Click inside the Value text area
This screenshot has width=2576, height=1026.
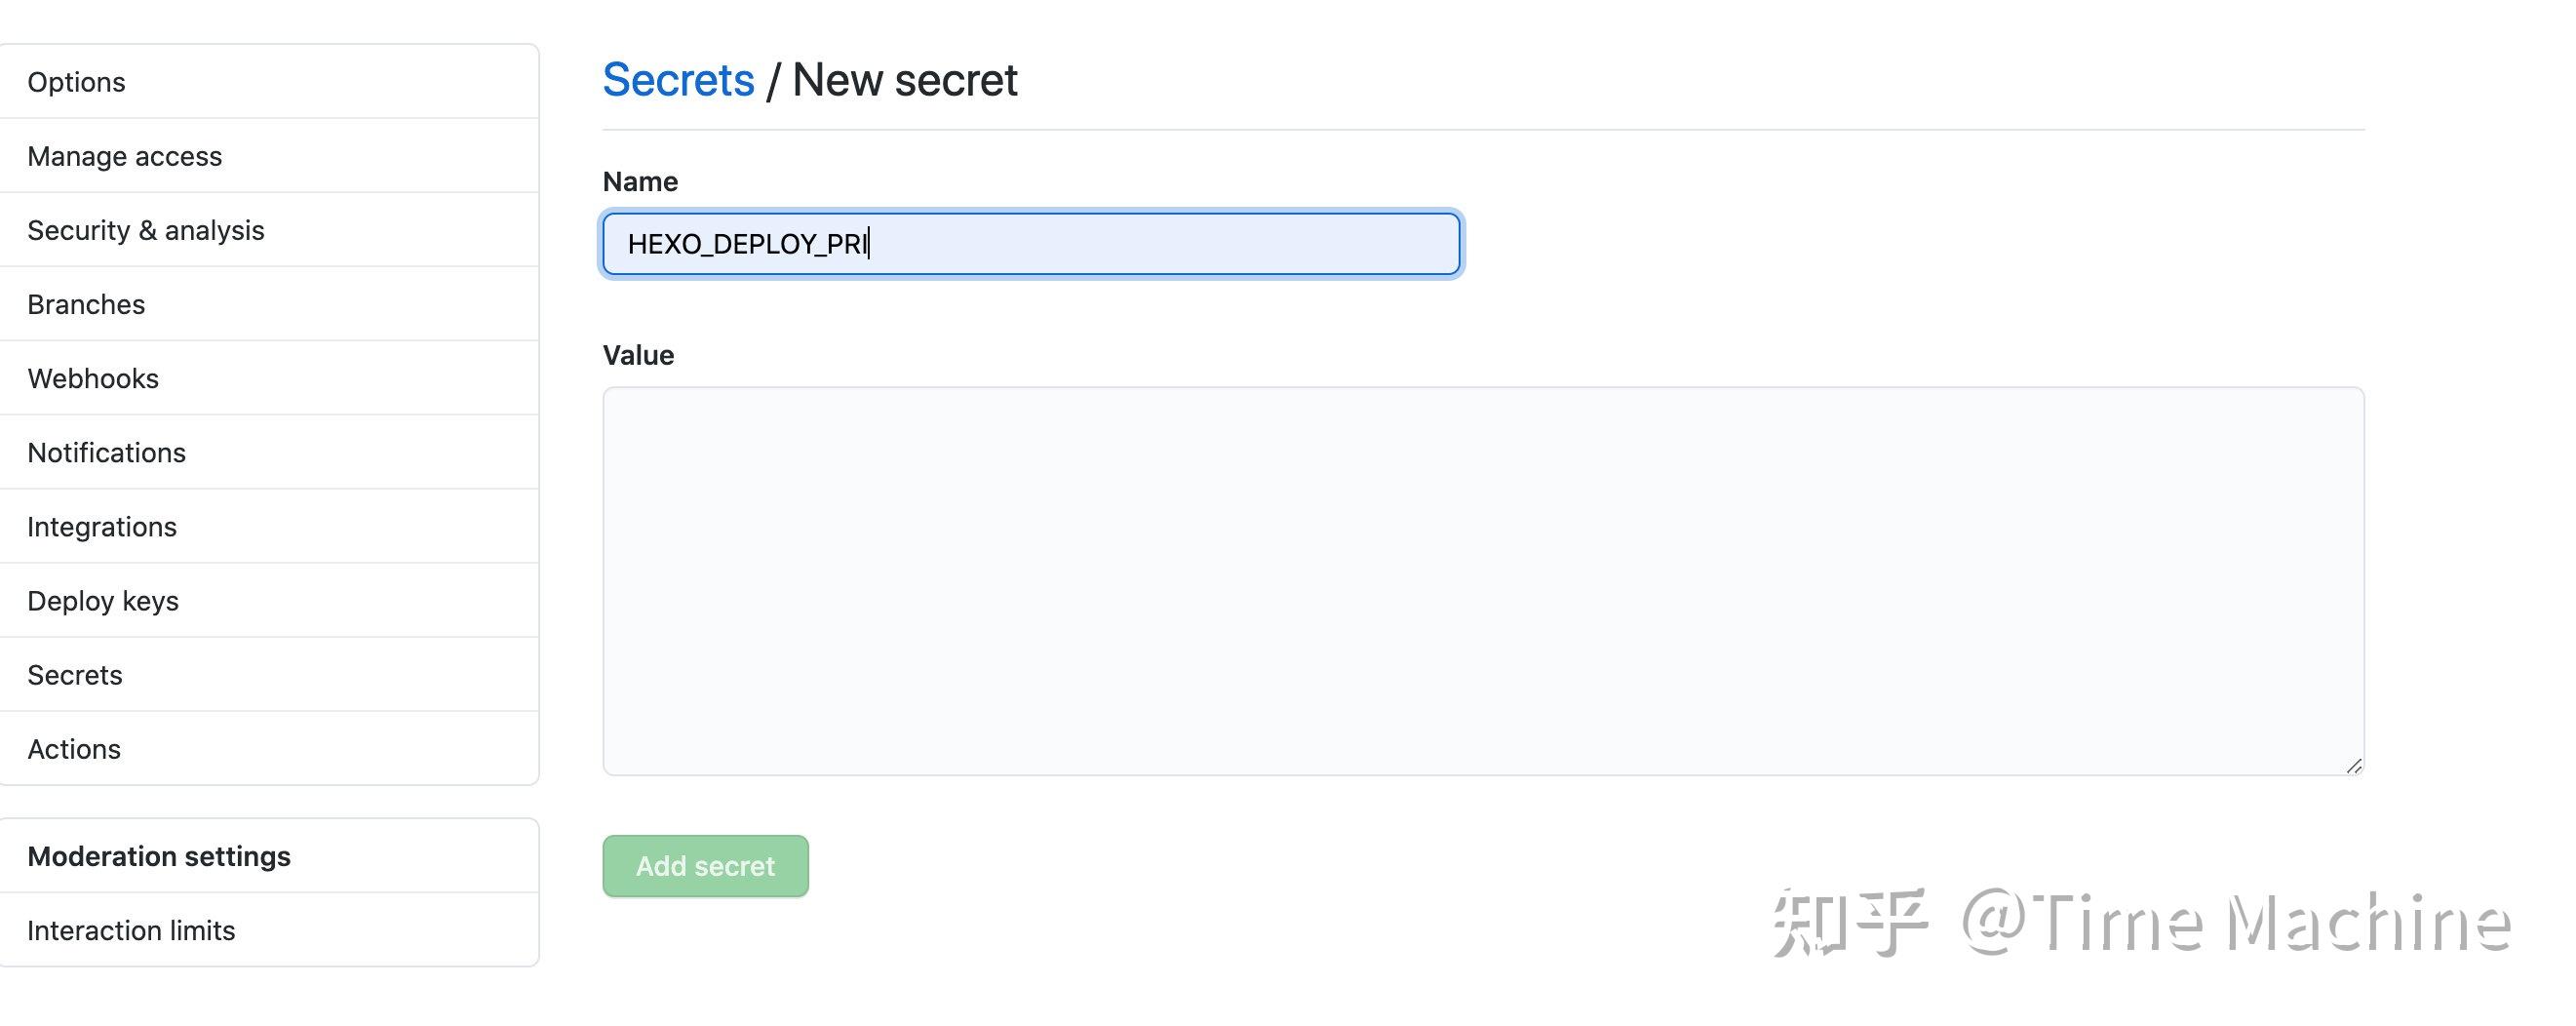[1482, 580]
